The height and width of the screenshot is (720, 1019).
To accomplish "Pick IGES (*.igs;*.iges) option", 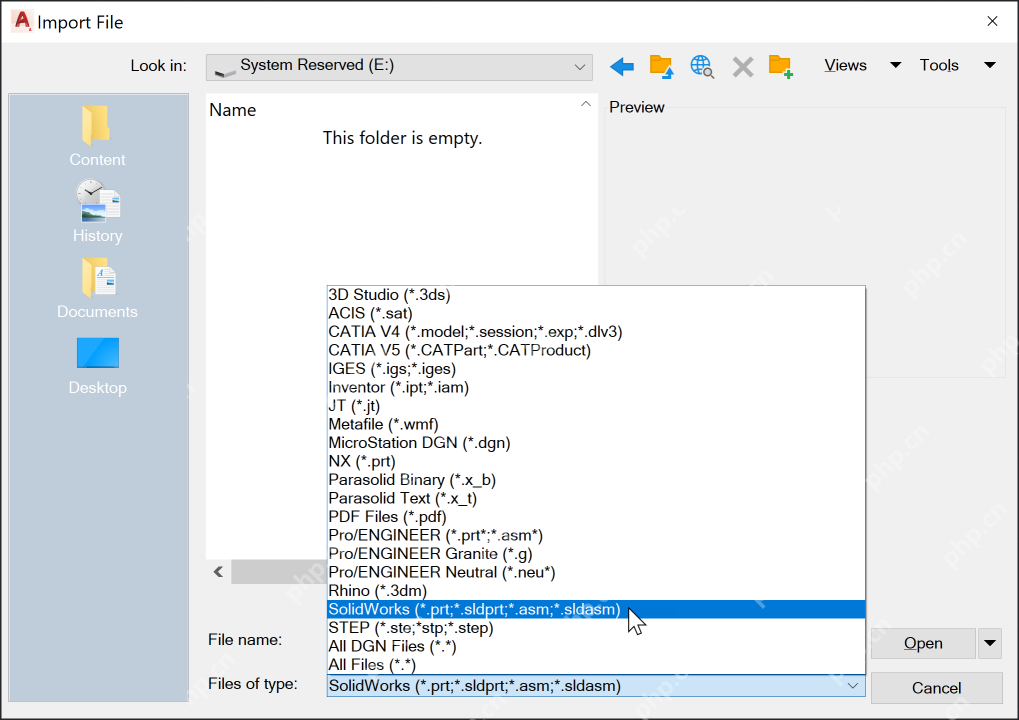I will (596, 369).
